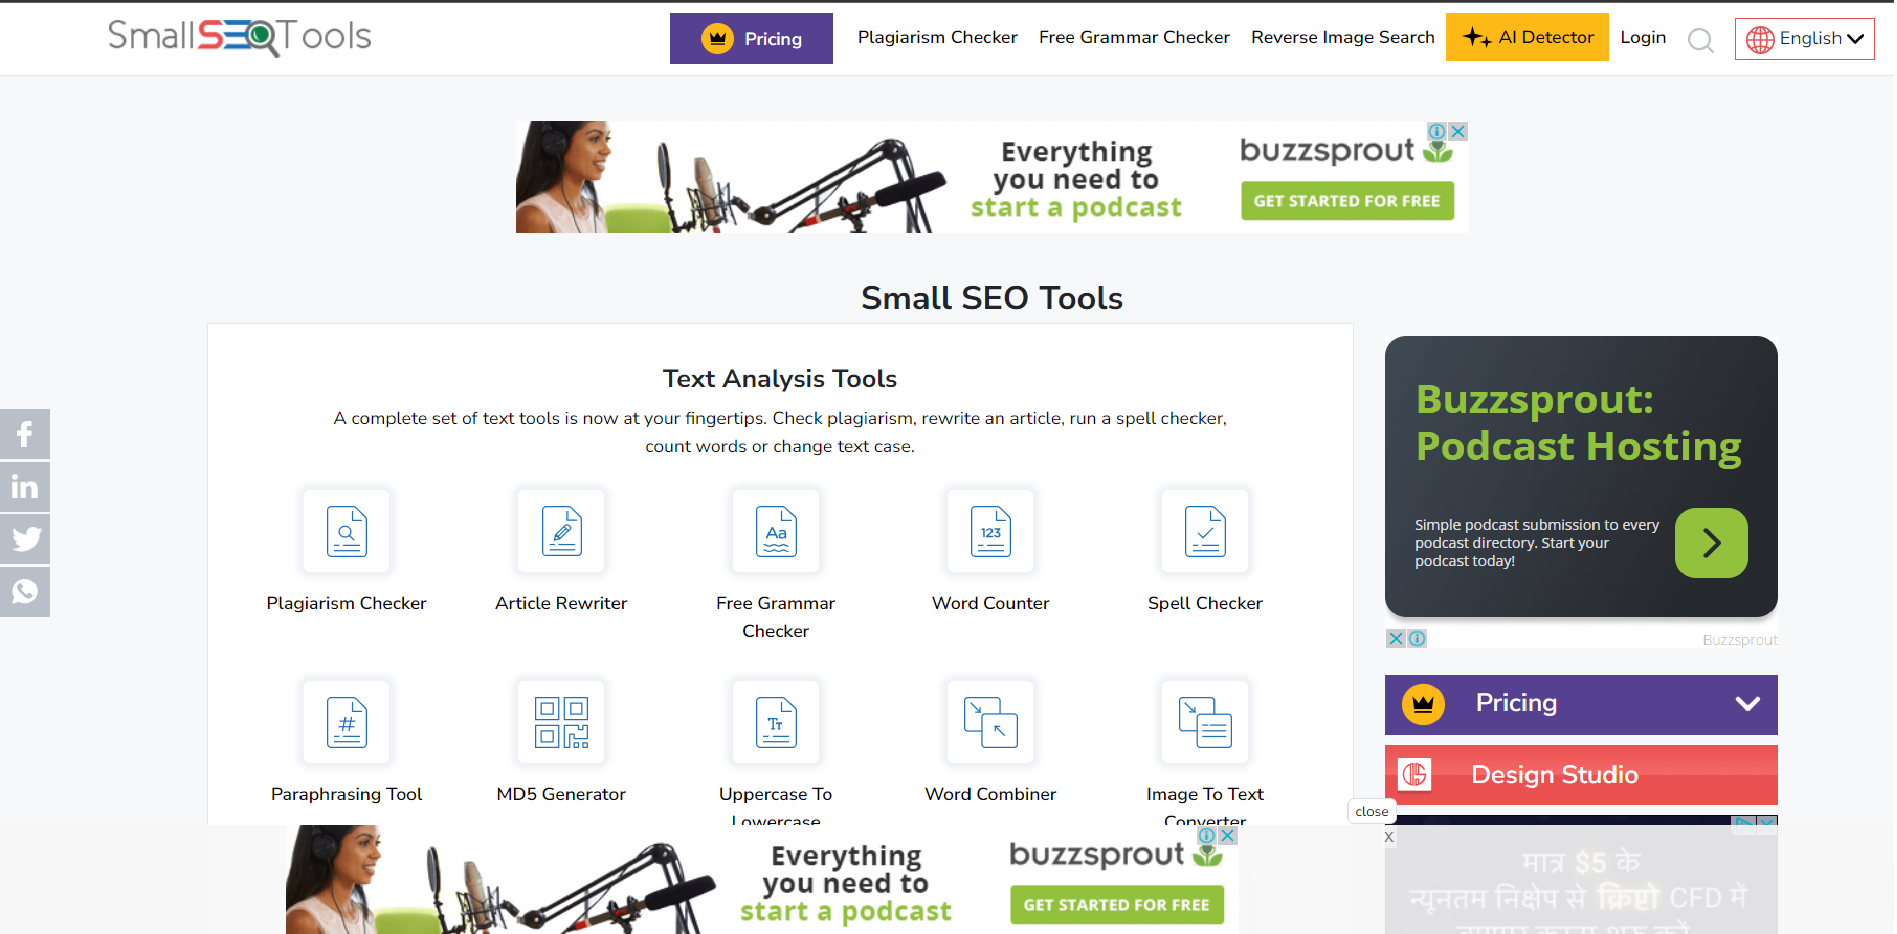Click GET STARTED FOR FREE in top ad
This screenshot has width=1897, height=934.
[x=1347, y=201]
